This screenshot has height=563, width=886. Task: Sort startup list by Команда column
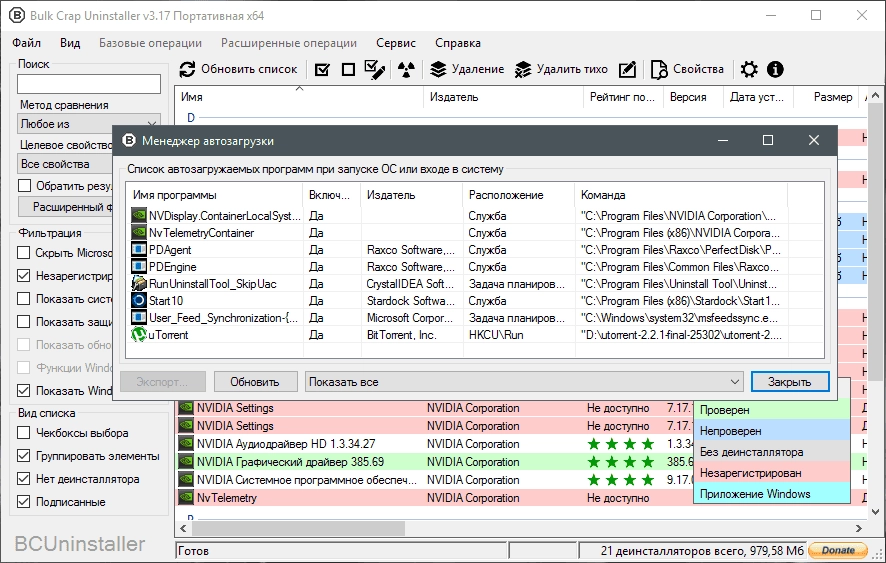click(680, 195)
